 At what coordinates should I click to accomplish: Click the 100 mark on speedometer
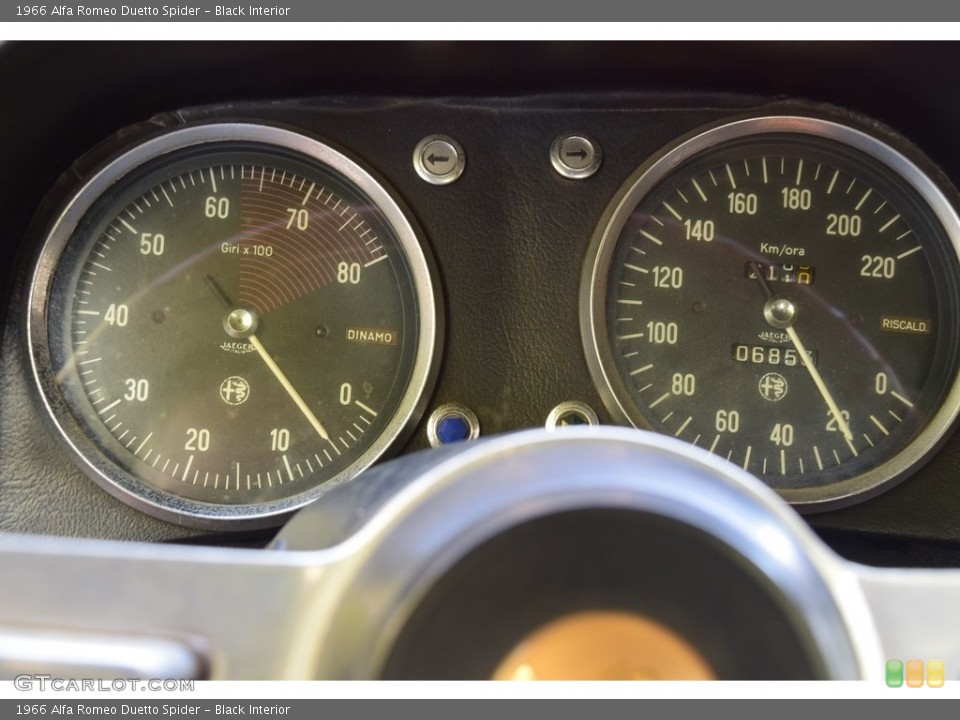pyautogui.click(x=662, y=333)
